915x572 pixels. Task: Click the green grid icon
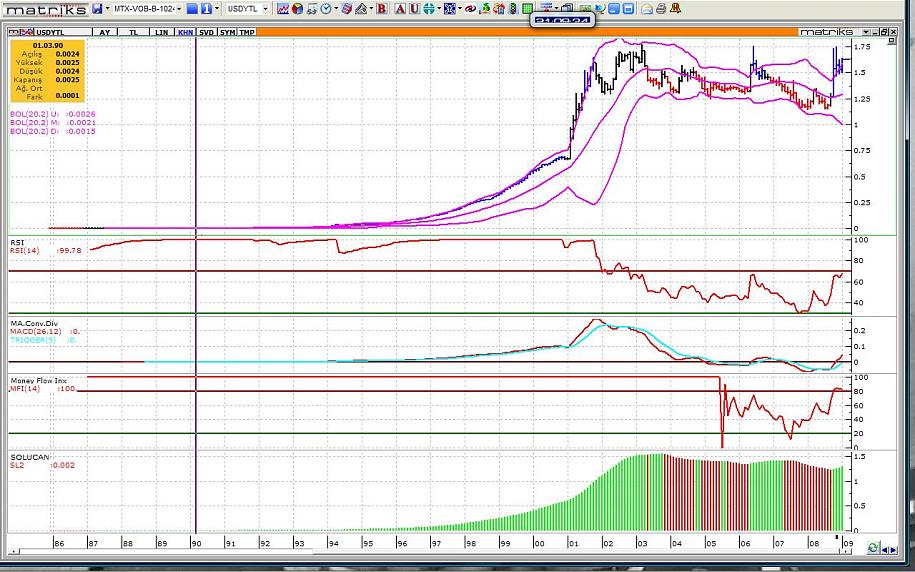(527, 9)
